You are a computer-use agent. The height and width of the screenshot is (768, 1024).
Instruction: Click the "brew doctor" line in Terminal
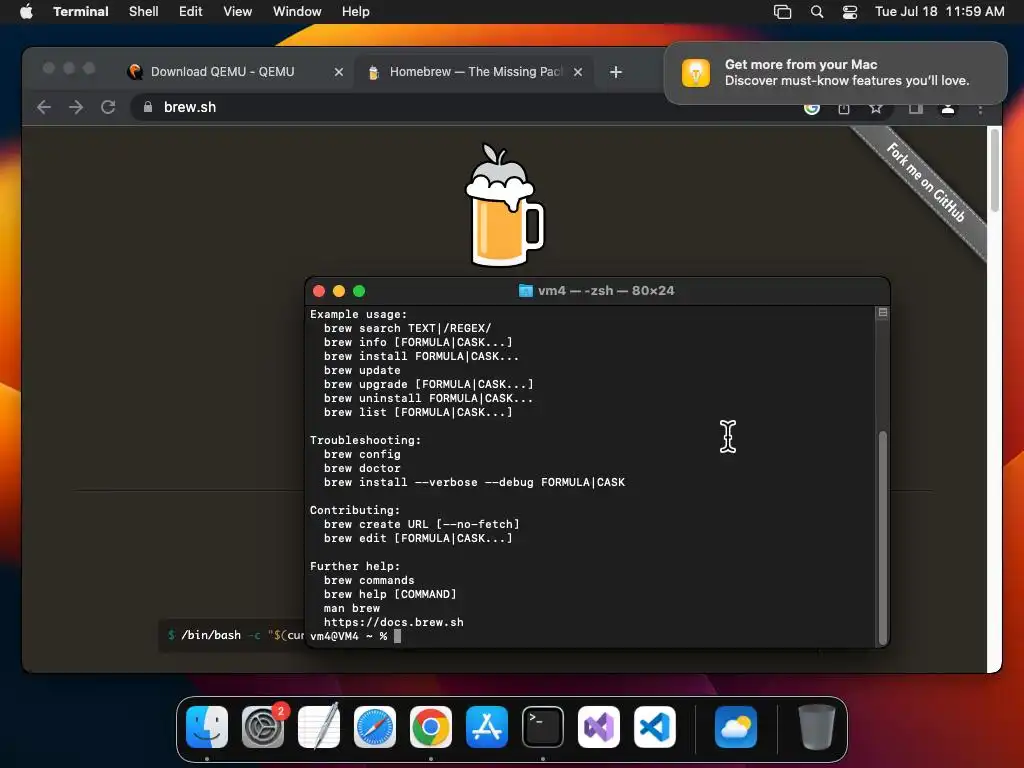pyautogui.click(x=362, y=468)
